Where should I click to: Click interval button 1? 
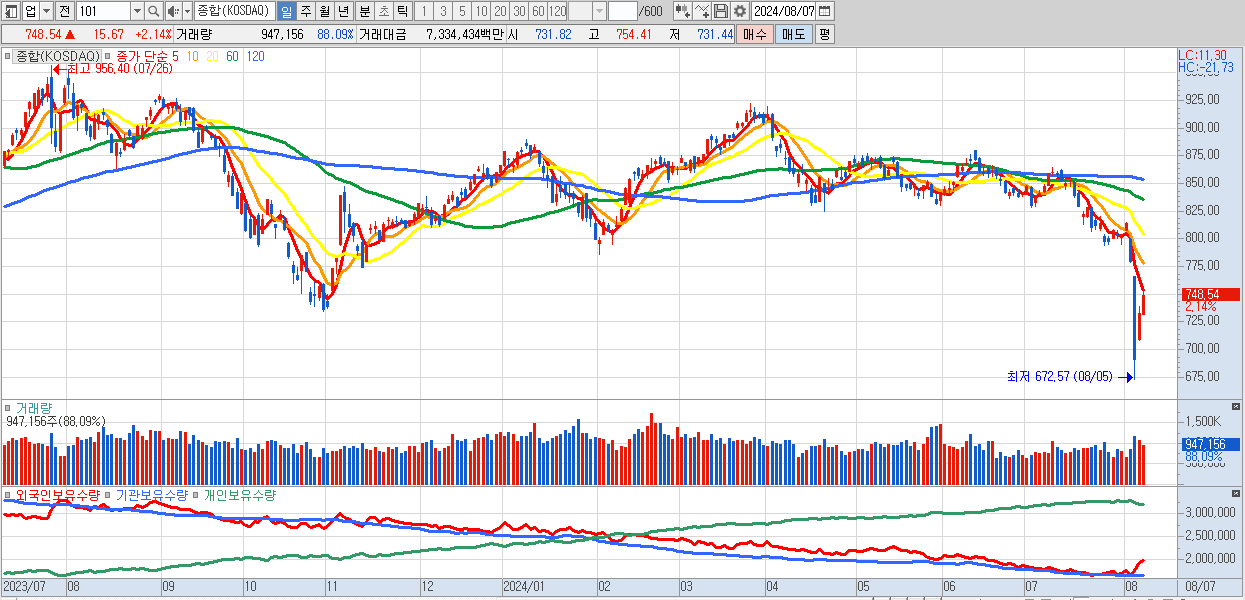click(x=424, y=11)
